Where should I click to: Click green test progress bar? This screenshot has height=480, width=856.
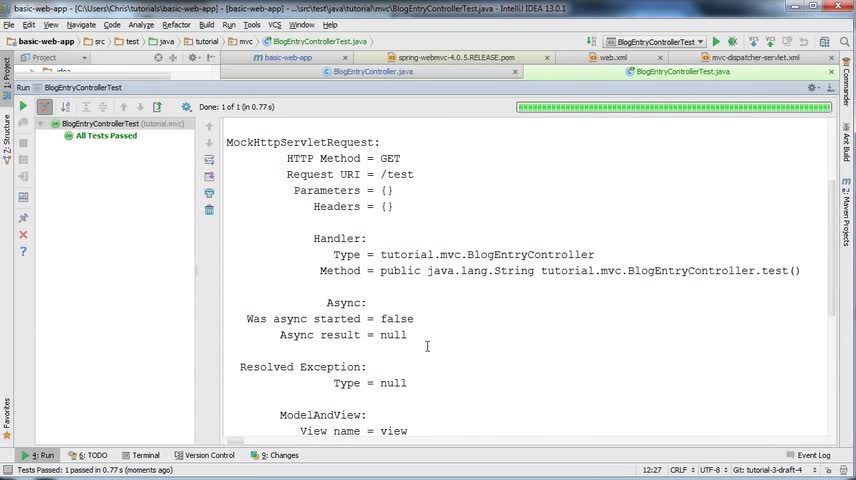click(x=674, y=107)
